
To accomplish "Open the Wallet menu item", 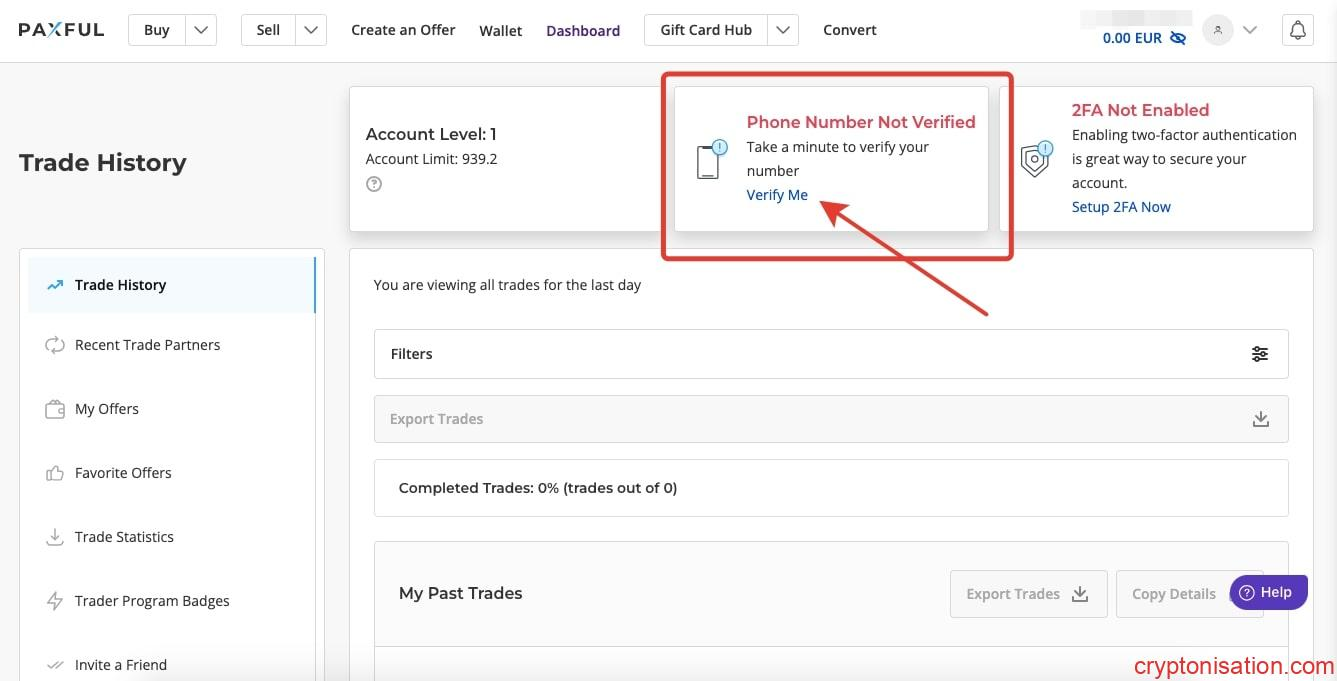I will [500, 31].
